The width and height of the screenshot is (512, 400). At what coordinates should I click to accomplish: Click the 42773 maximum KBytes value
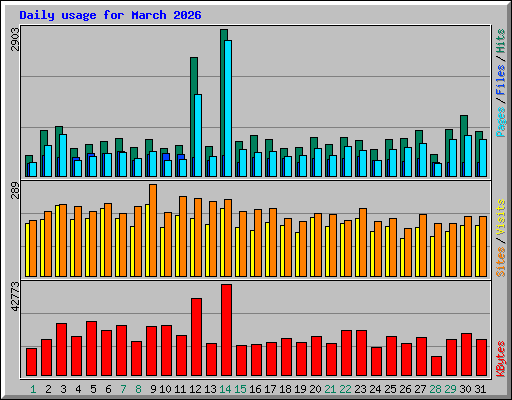[15, 297]
